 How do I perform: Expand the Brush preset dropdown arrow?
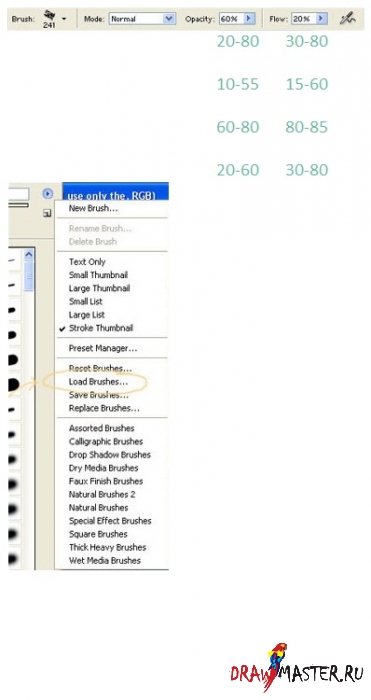coord(64,19)
